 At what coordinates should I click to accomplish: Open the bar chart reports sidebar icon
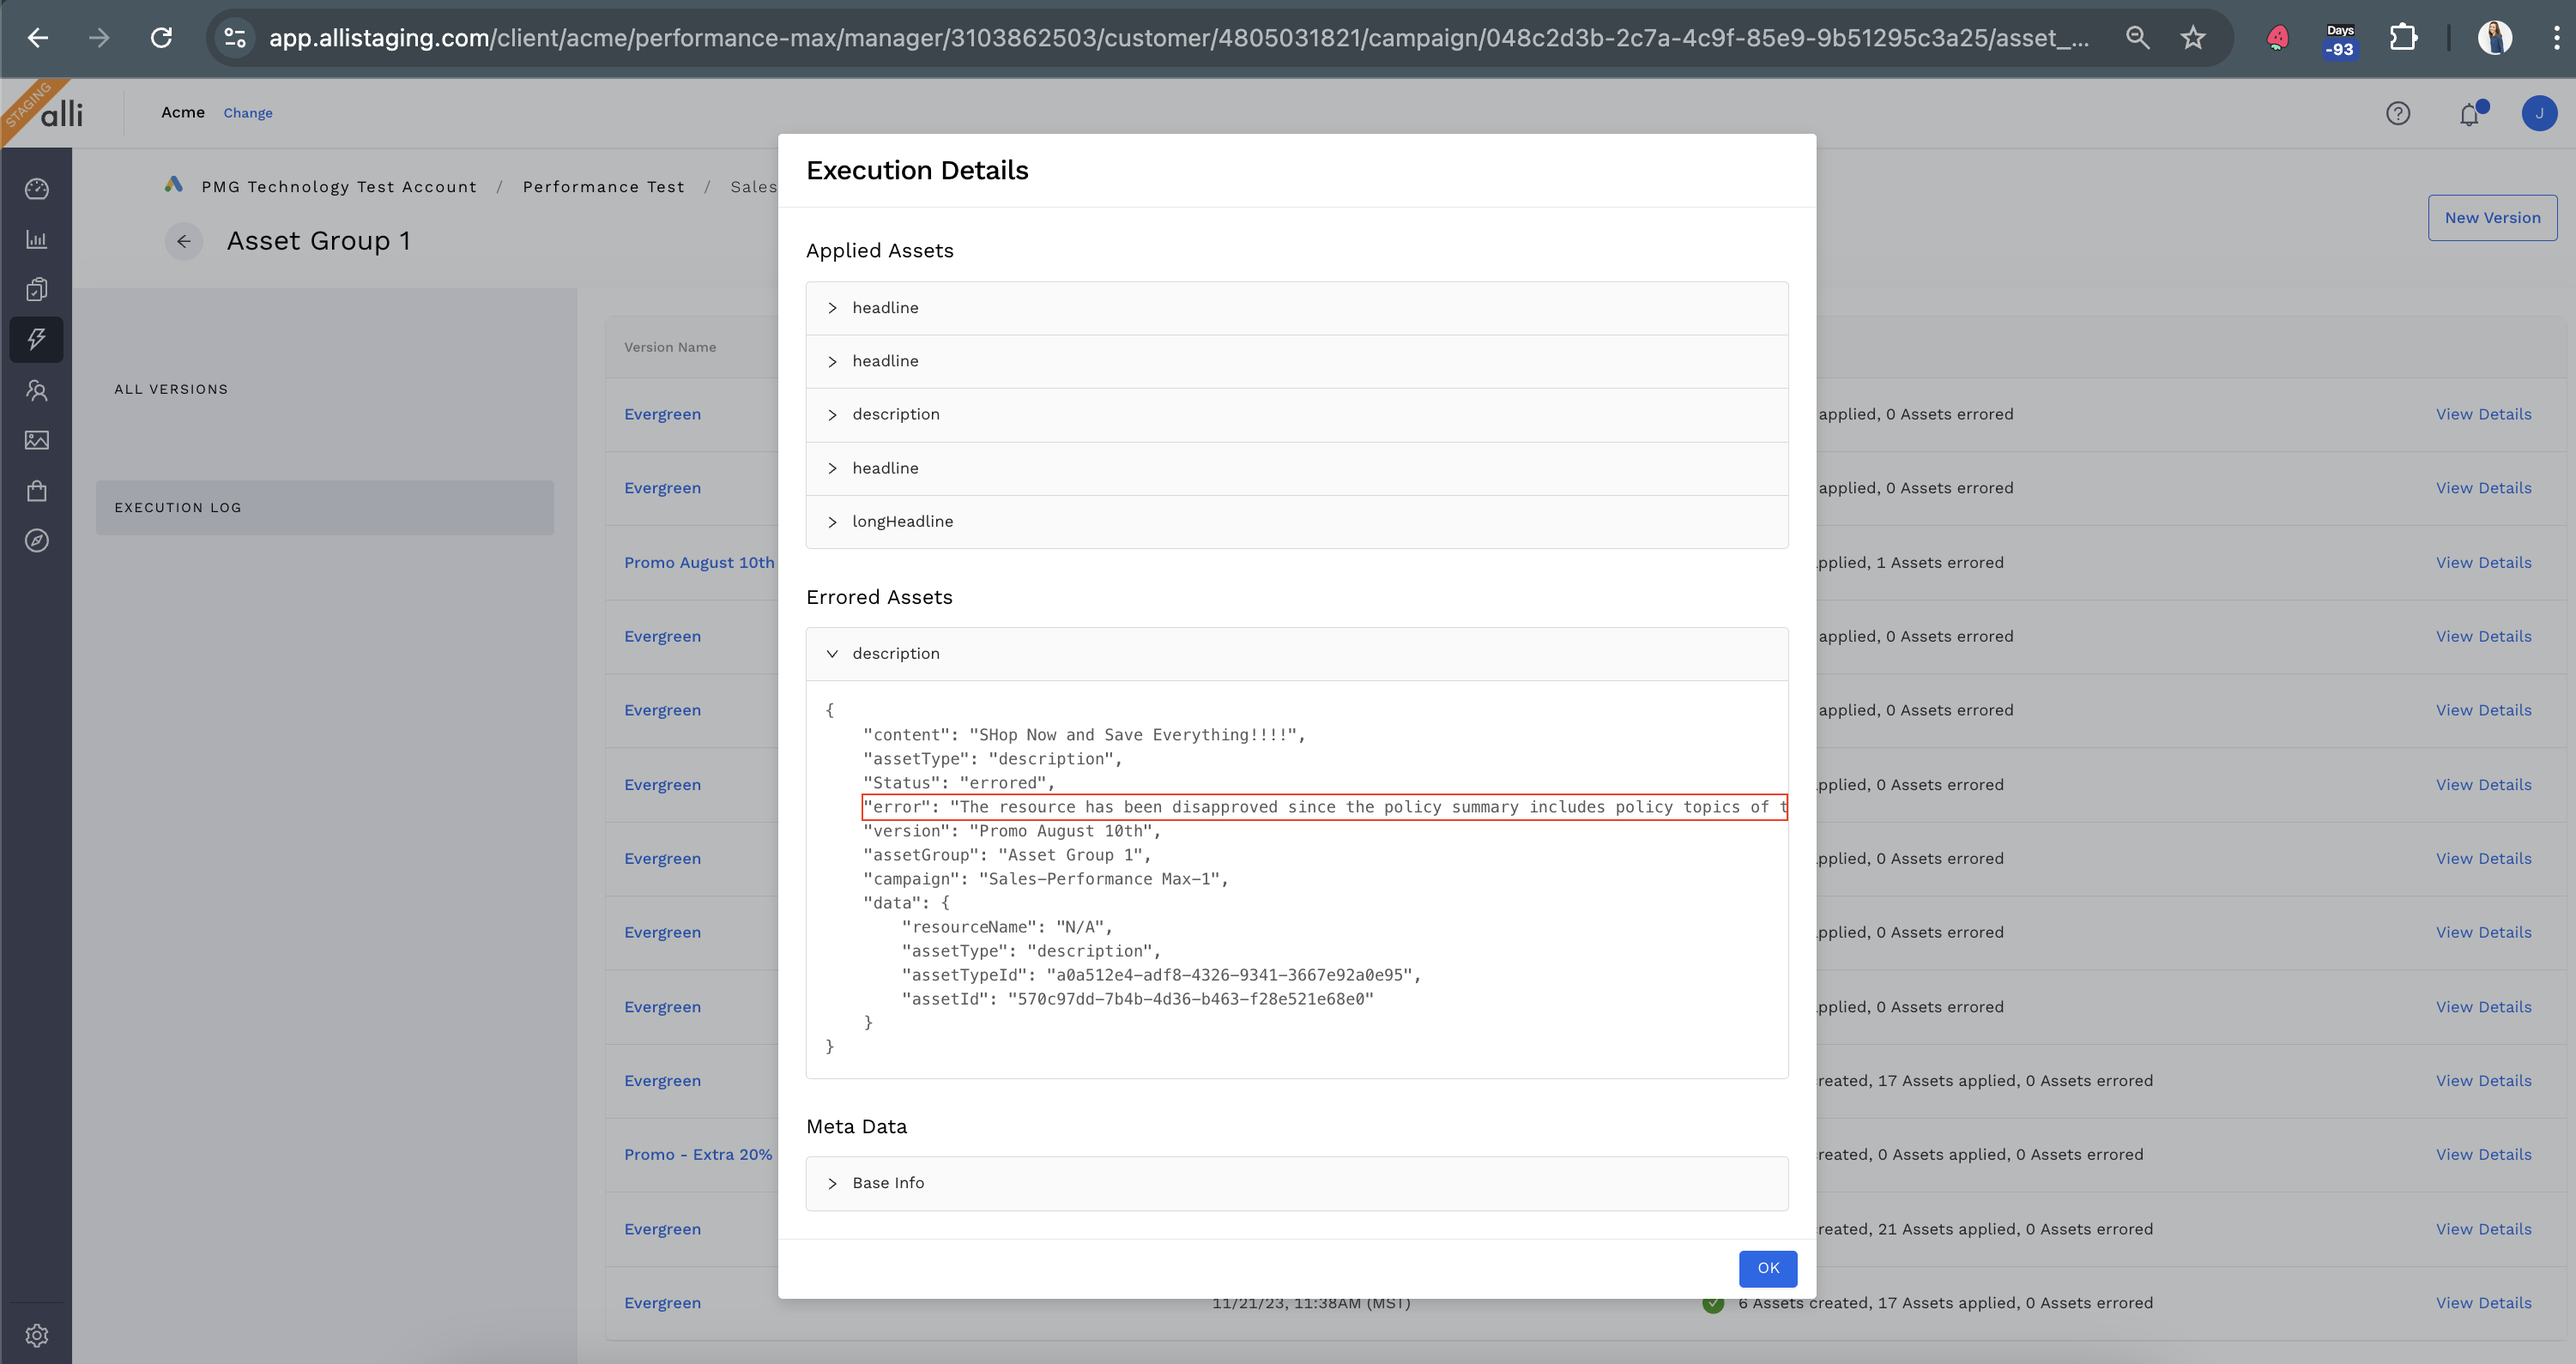[x=37, y=239]
